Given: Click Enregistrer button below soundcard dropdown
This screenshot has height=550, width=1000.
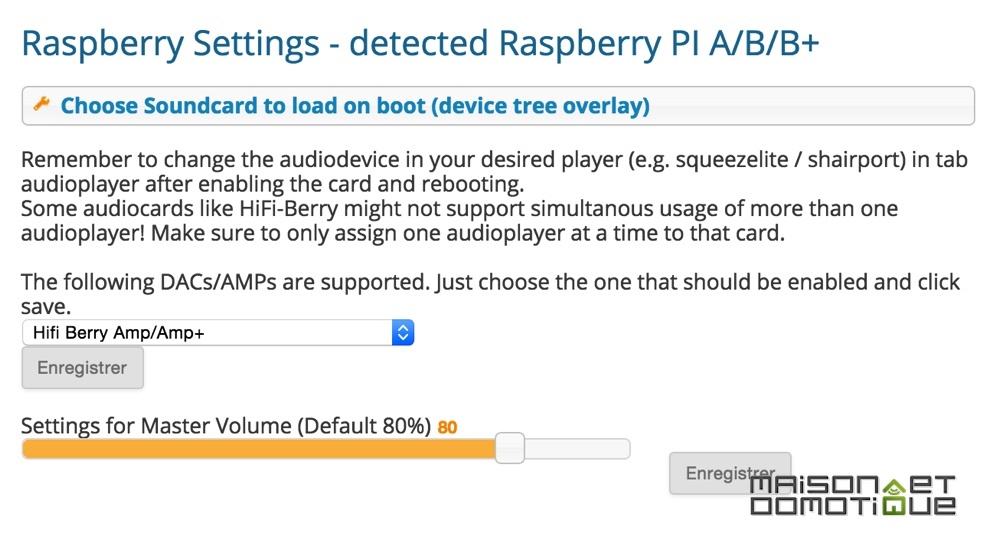Looking at the screenshot, I should point(82,368).
